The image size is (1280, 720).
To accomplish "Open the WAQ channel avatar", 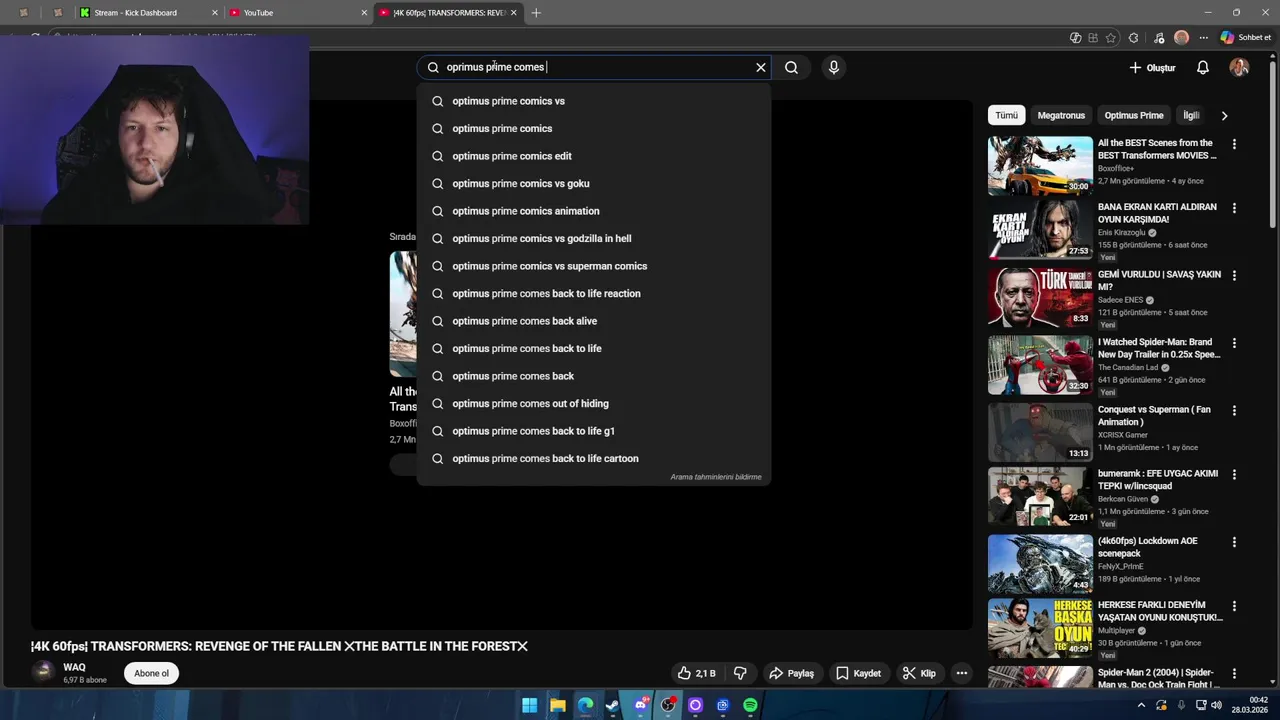I will (43, 672).
